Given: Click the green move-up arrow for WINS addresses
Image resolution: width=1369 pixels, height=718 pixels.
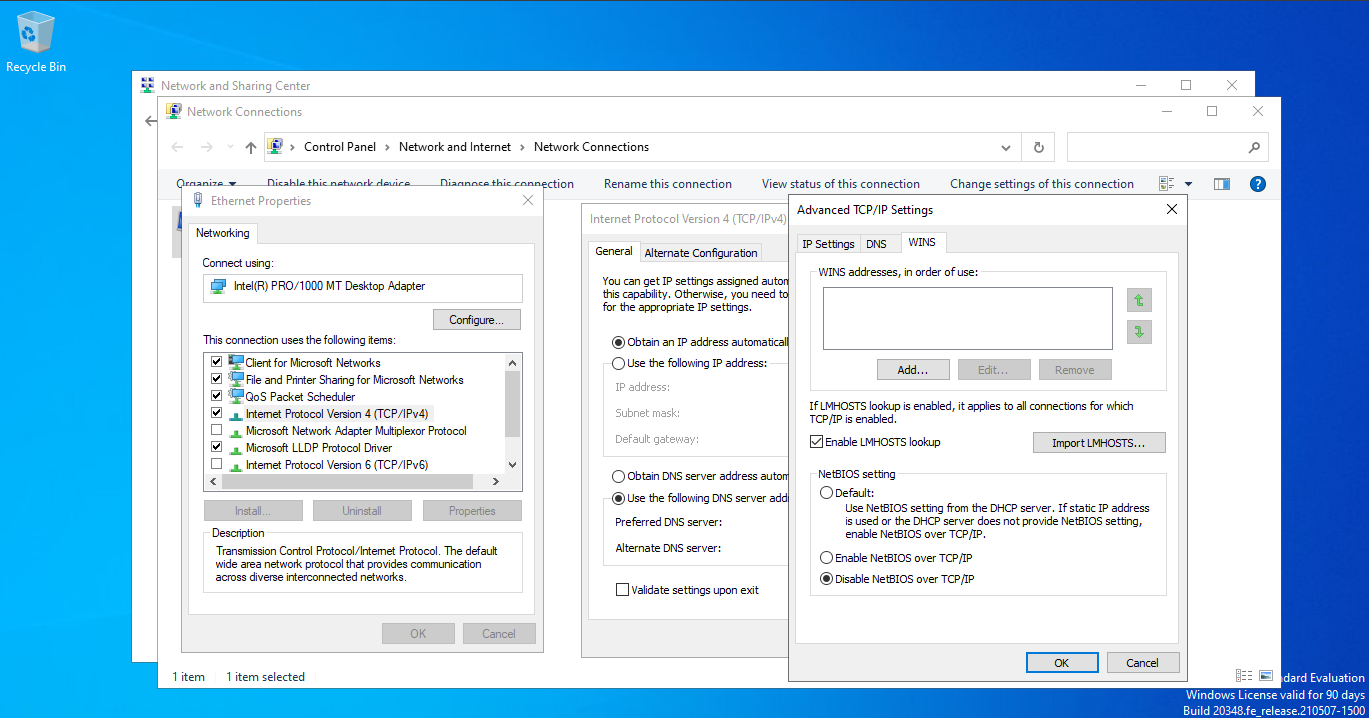Looking at the screenshot, I should click(x=1139, y=300).
